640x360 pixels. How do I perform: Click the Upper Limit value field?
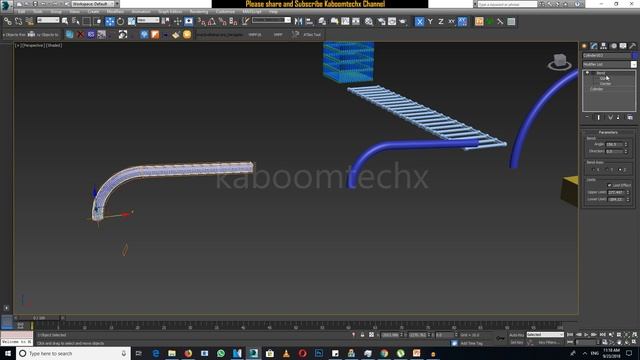pyautogui.click(x=616, y=192)
